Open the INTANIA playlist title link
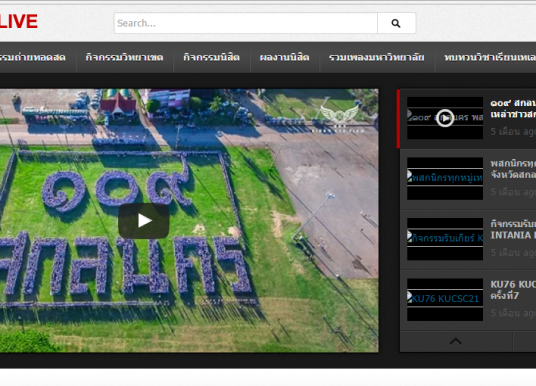 coord(513,229)
